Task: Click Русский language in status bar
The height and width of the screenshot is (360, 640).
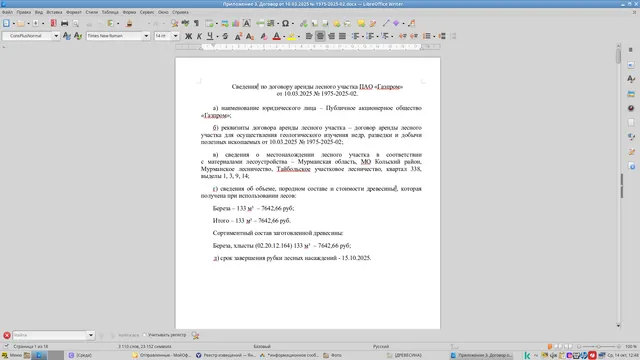Action: [x=381, y=347]
